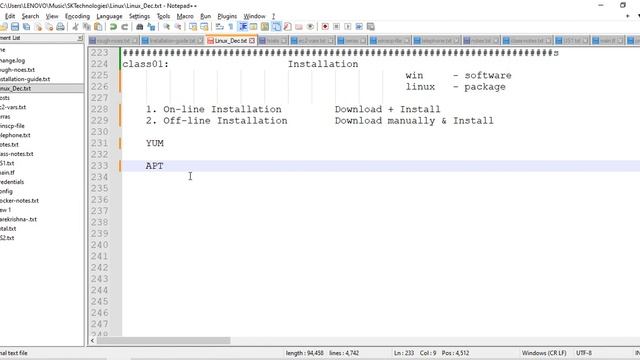The height and width of the screenshot is (360, 640).
Task: Expand the Window menu
Action: [254, 16]
